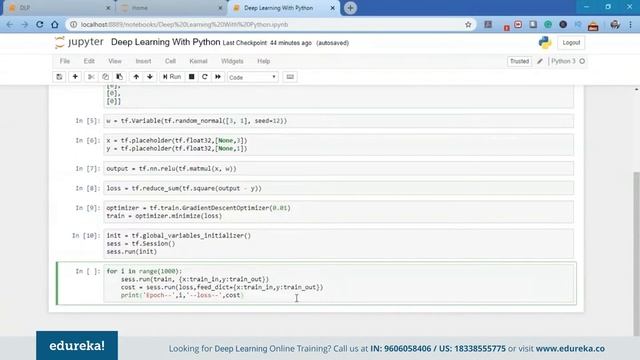The width and height of the screenshot is (640, 360).
Task: Insert a new cell below using plus icon
Action: tap(75, 77)
